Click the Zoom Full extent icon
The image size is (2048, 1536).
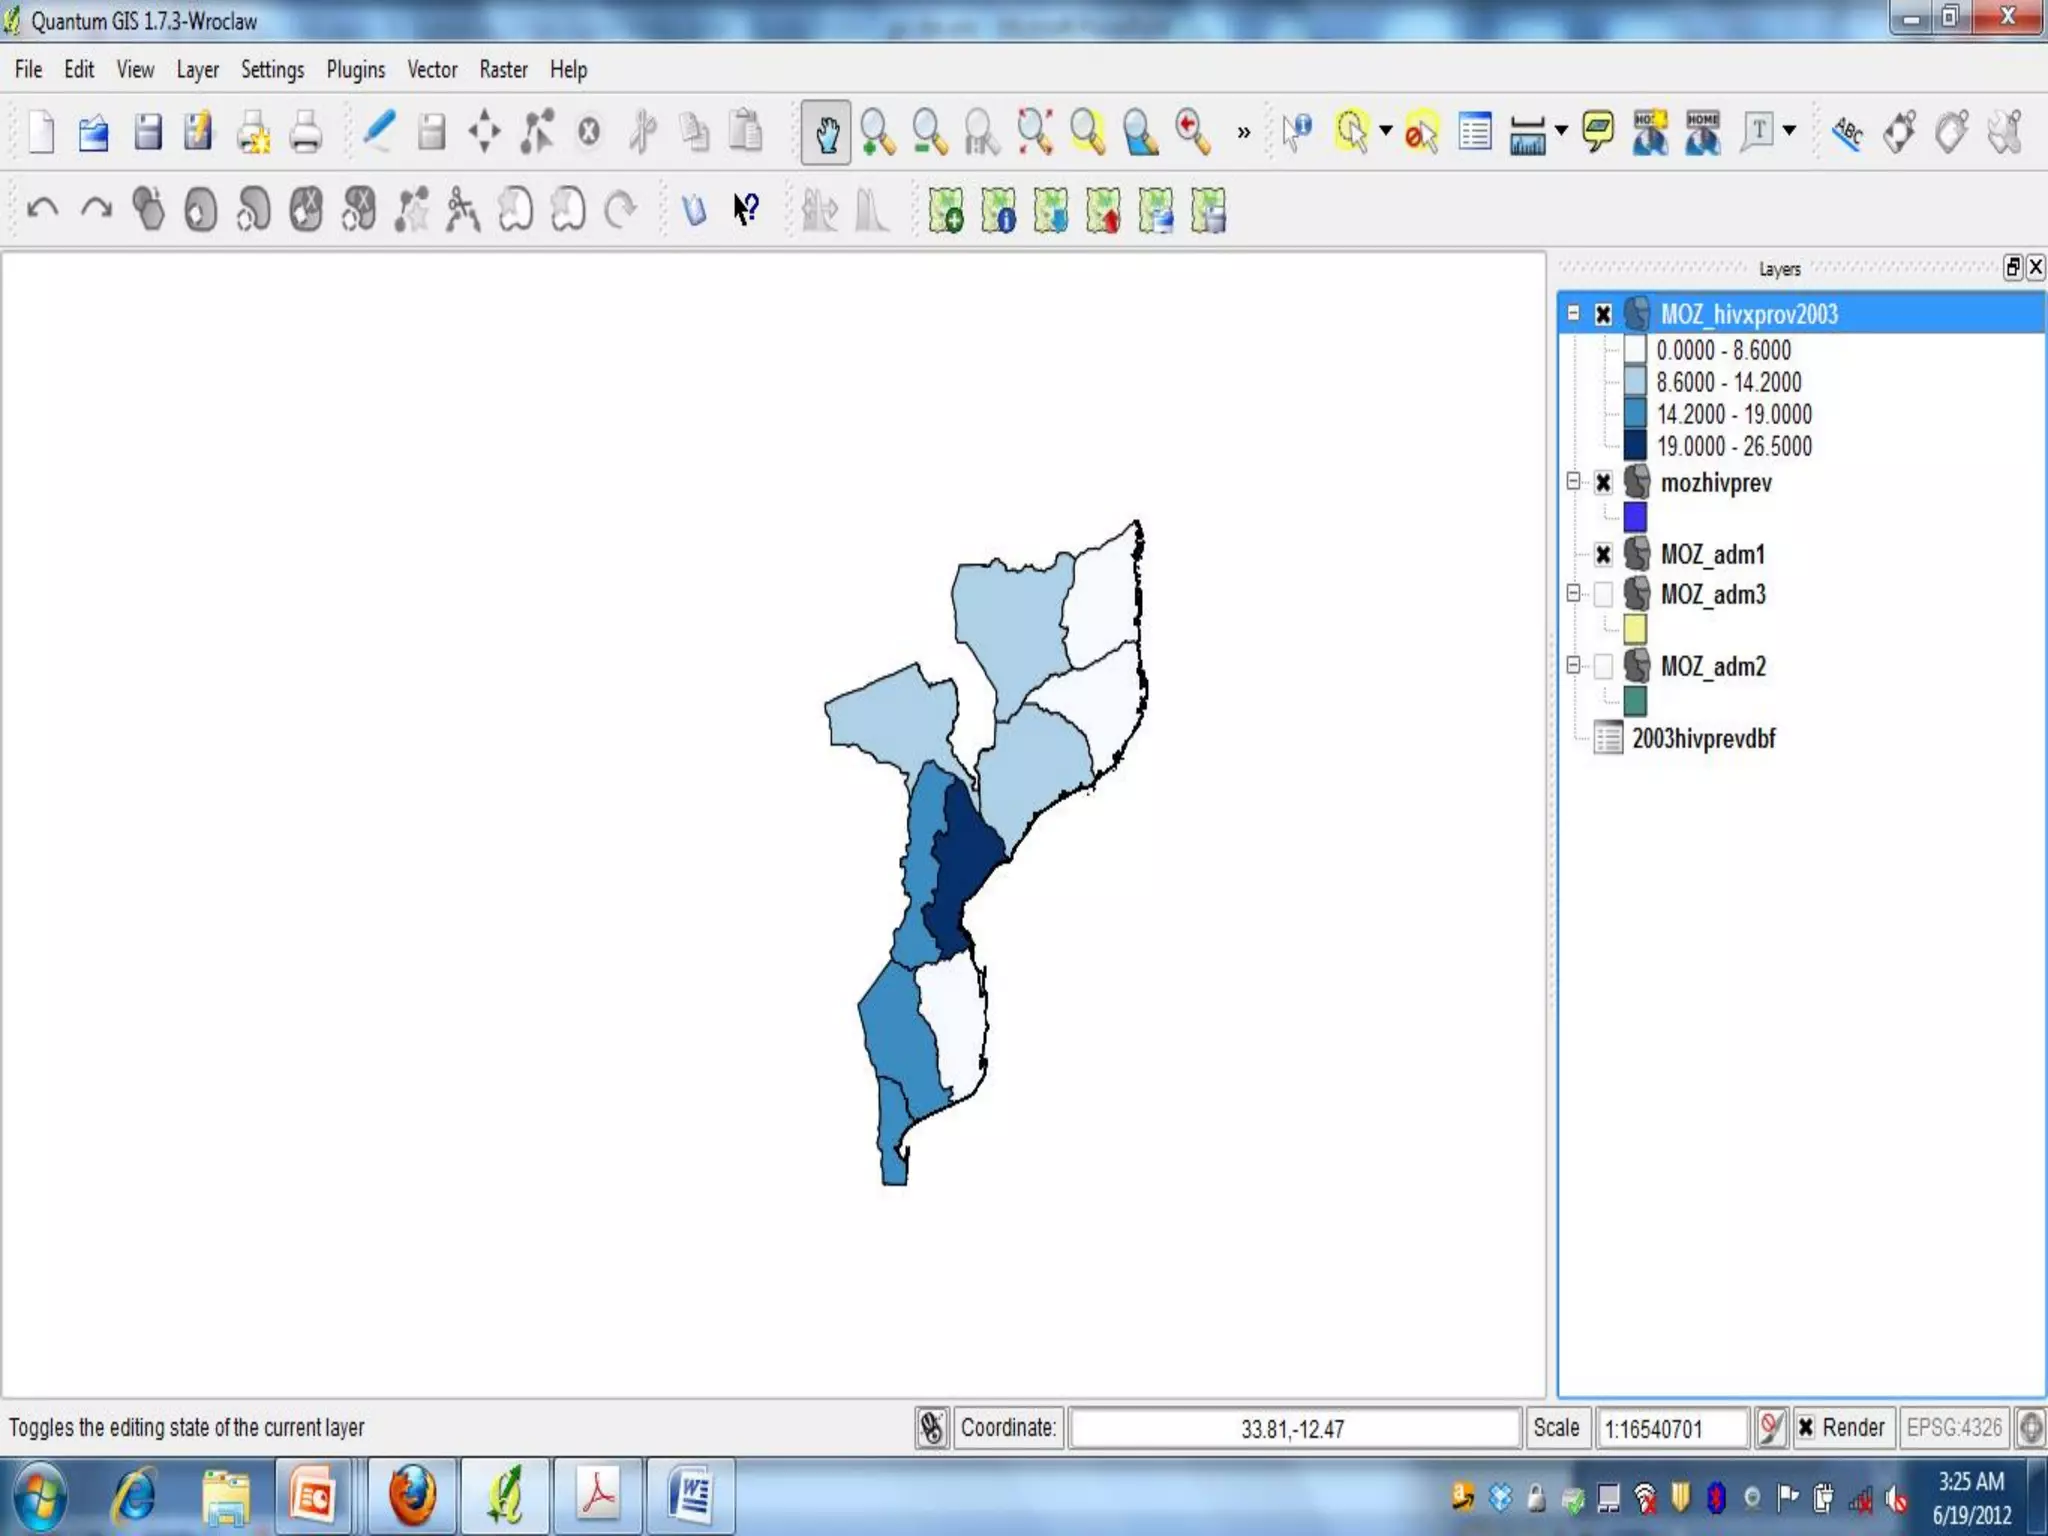[x=1034, y=132]
